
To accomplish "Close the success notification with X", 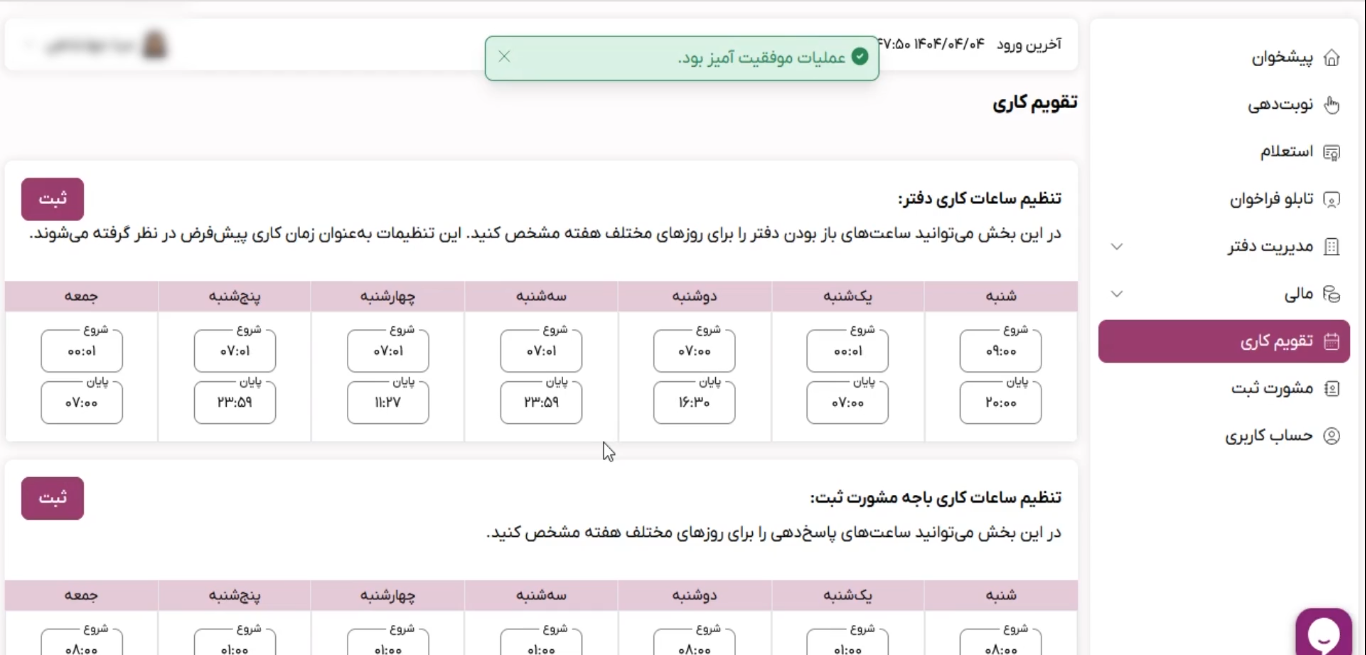I will (x=504, y=56).
